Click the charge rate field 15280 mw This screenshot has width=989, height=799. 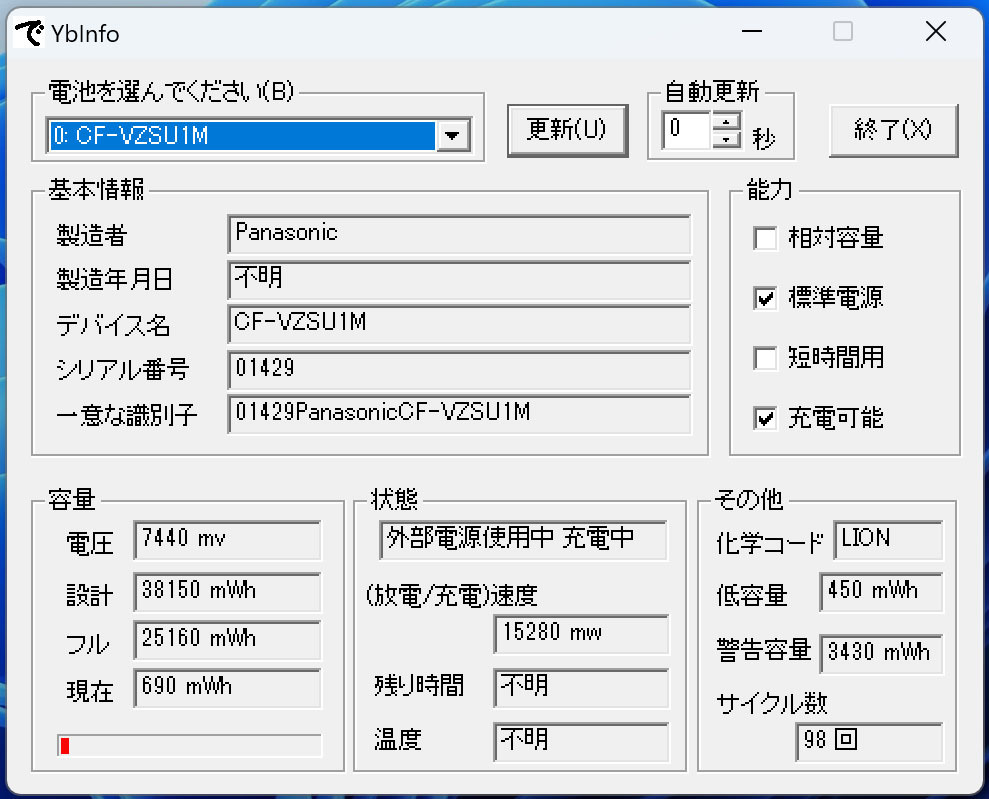(581, 634)
